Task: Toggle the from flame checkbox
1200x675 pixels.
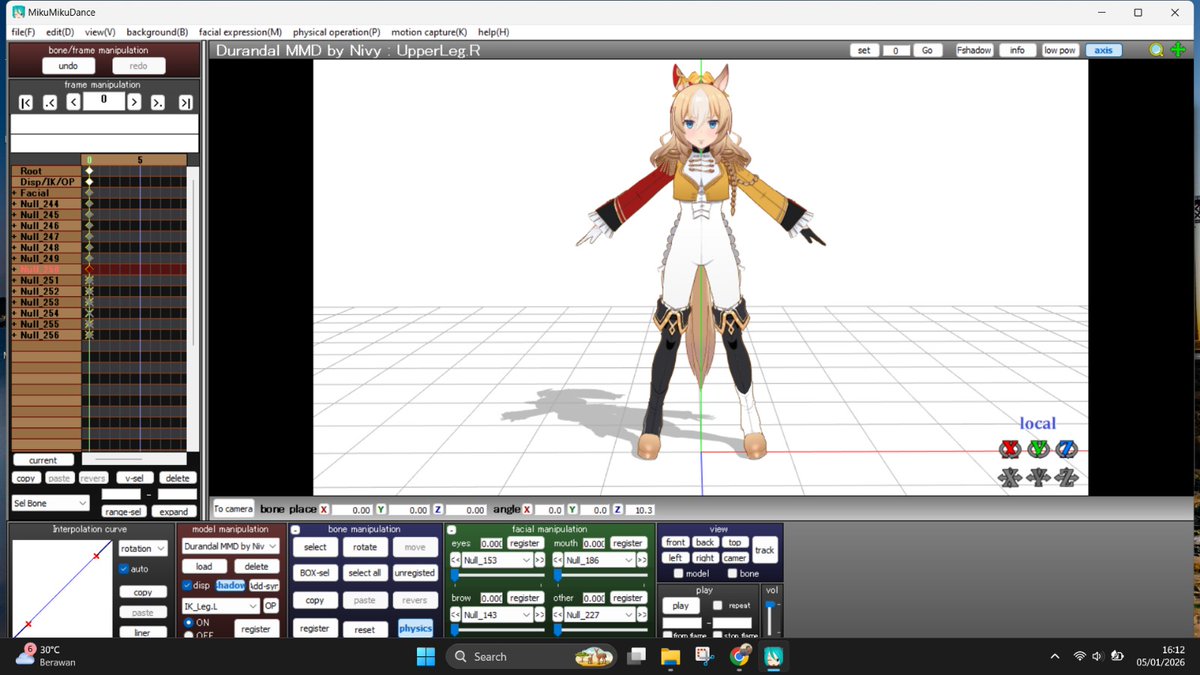Action: 667,635
